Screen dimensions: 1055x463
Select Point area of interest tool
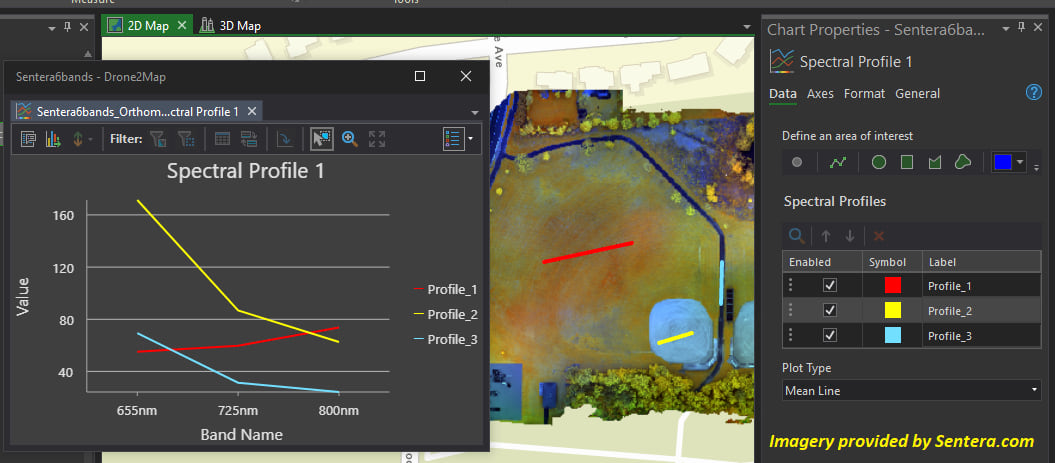coord(797,162)
